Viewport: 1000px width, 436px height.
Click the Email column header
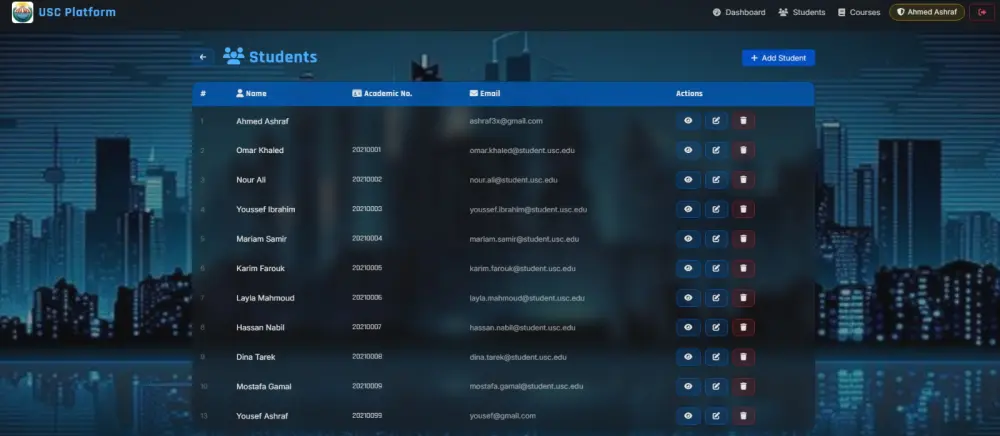click(485, 94)
